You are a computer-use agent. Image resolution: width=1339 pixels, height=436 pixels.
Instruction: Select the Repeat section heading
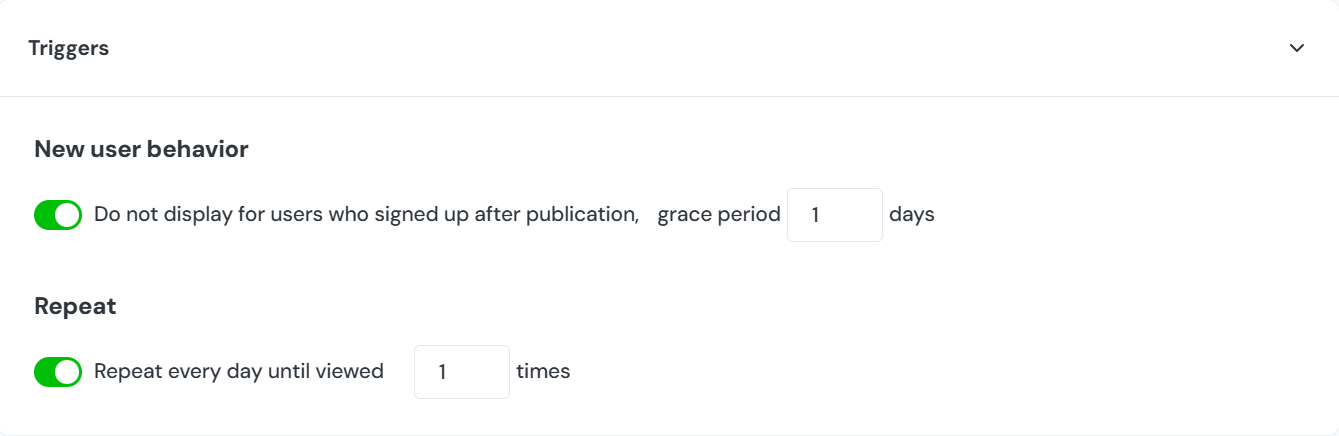(75, 306)
